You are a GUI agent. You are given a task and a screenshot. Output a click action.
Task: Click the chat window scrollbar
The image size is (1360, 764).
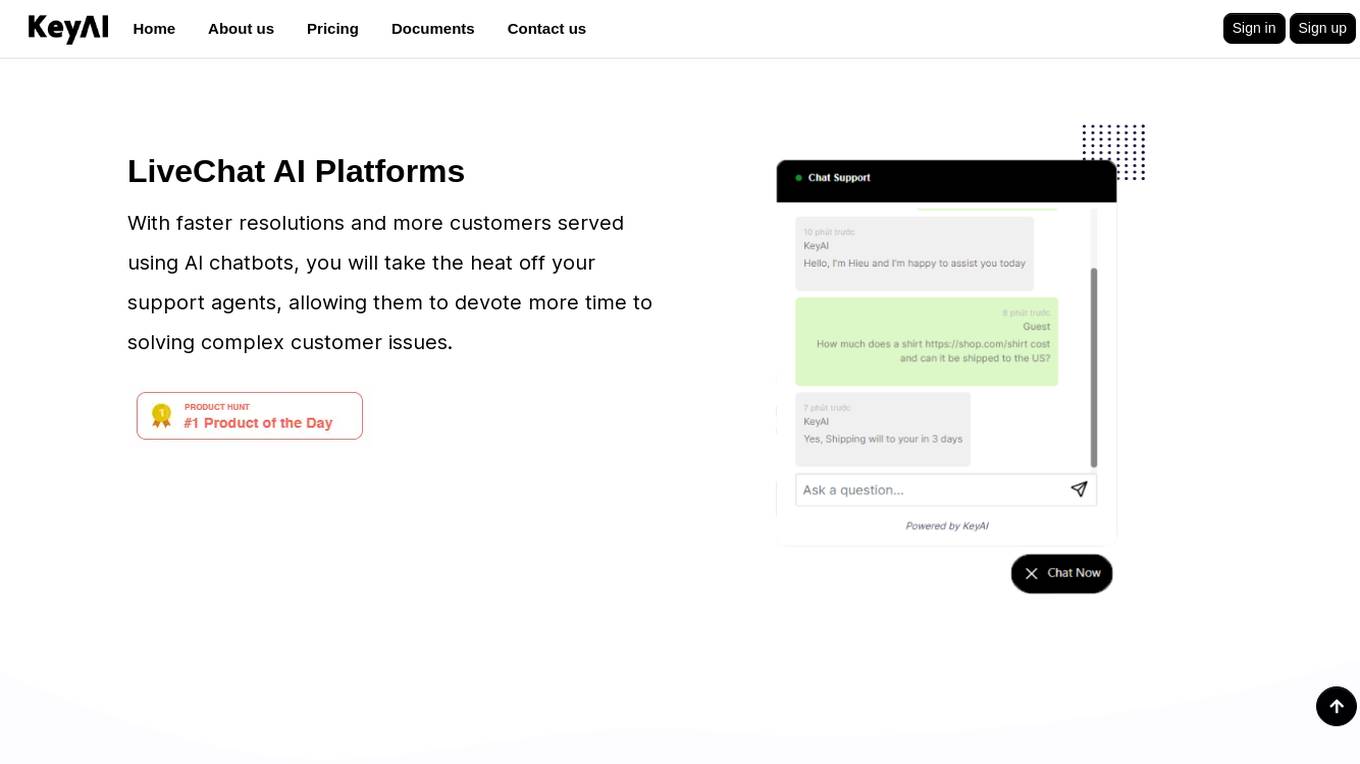(x=1094, y=367)
